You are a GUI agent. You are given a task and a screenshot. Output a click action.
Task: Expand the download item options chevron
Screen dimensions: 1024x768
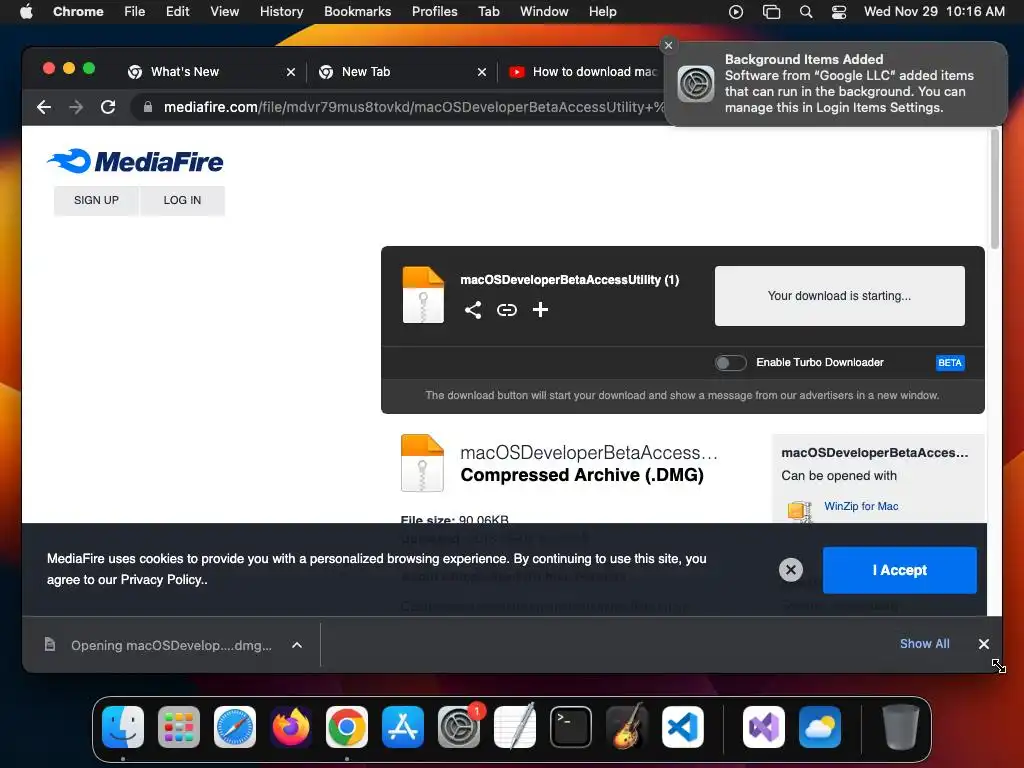coord(296,645)
